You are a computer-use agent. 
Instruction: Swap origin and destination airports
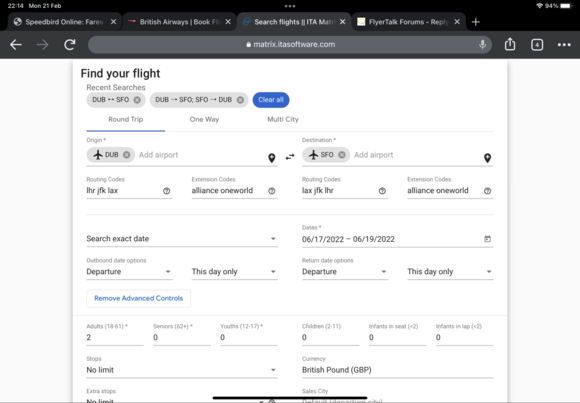290,157
